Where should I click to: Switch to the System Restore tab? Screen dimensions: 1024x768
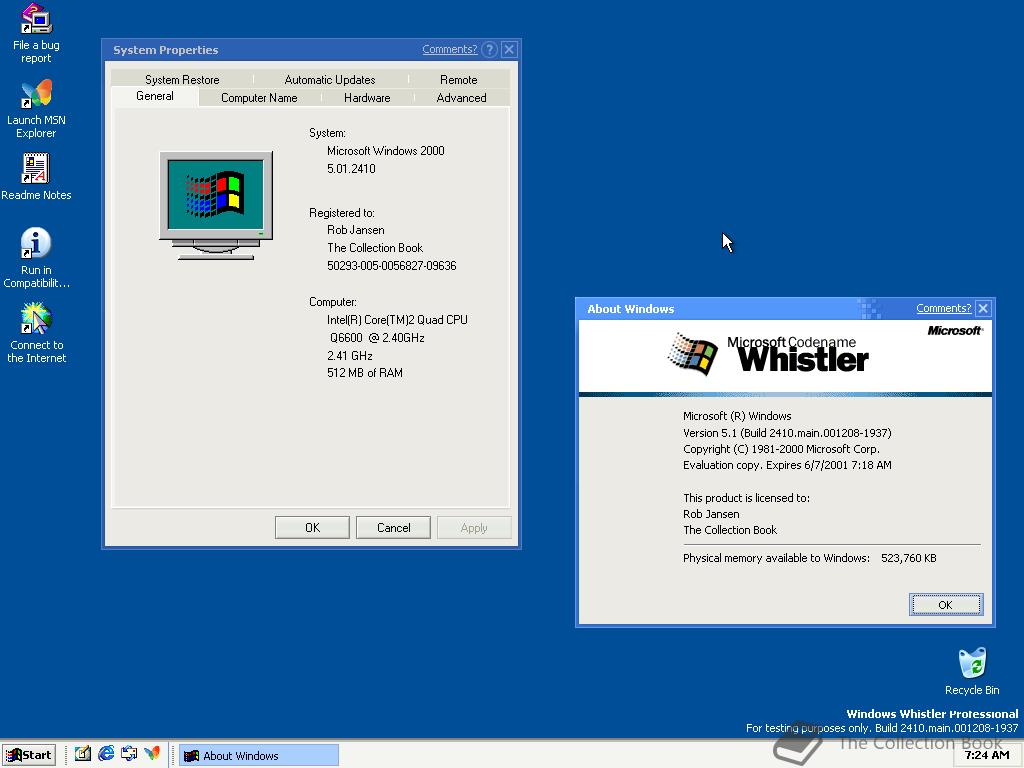point(182,80)
